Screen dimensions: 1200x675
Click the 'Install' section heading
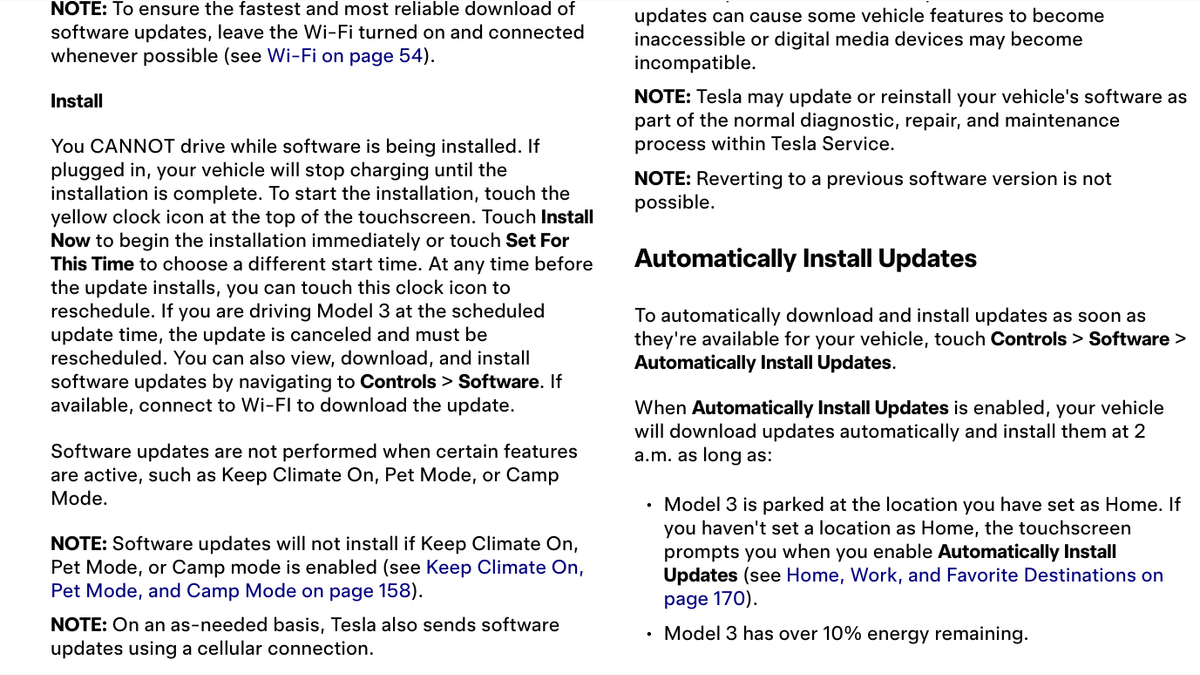pos(77,101)
